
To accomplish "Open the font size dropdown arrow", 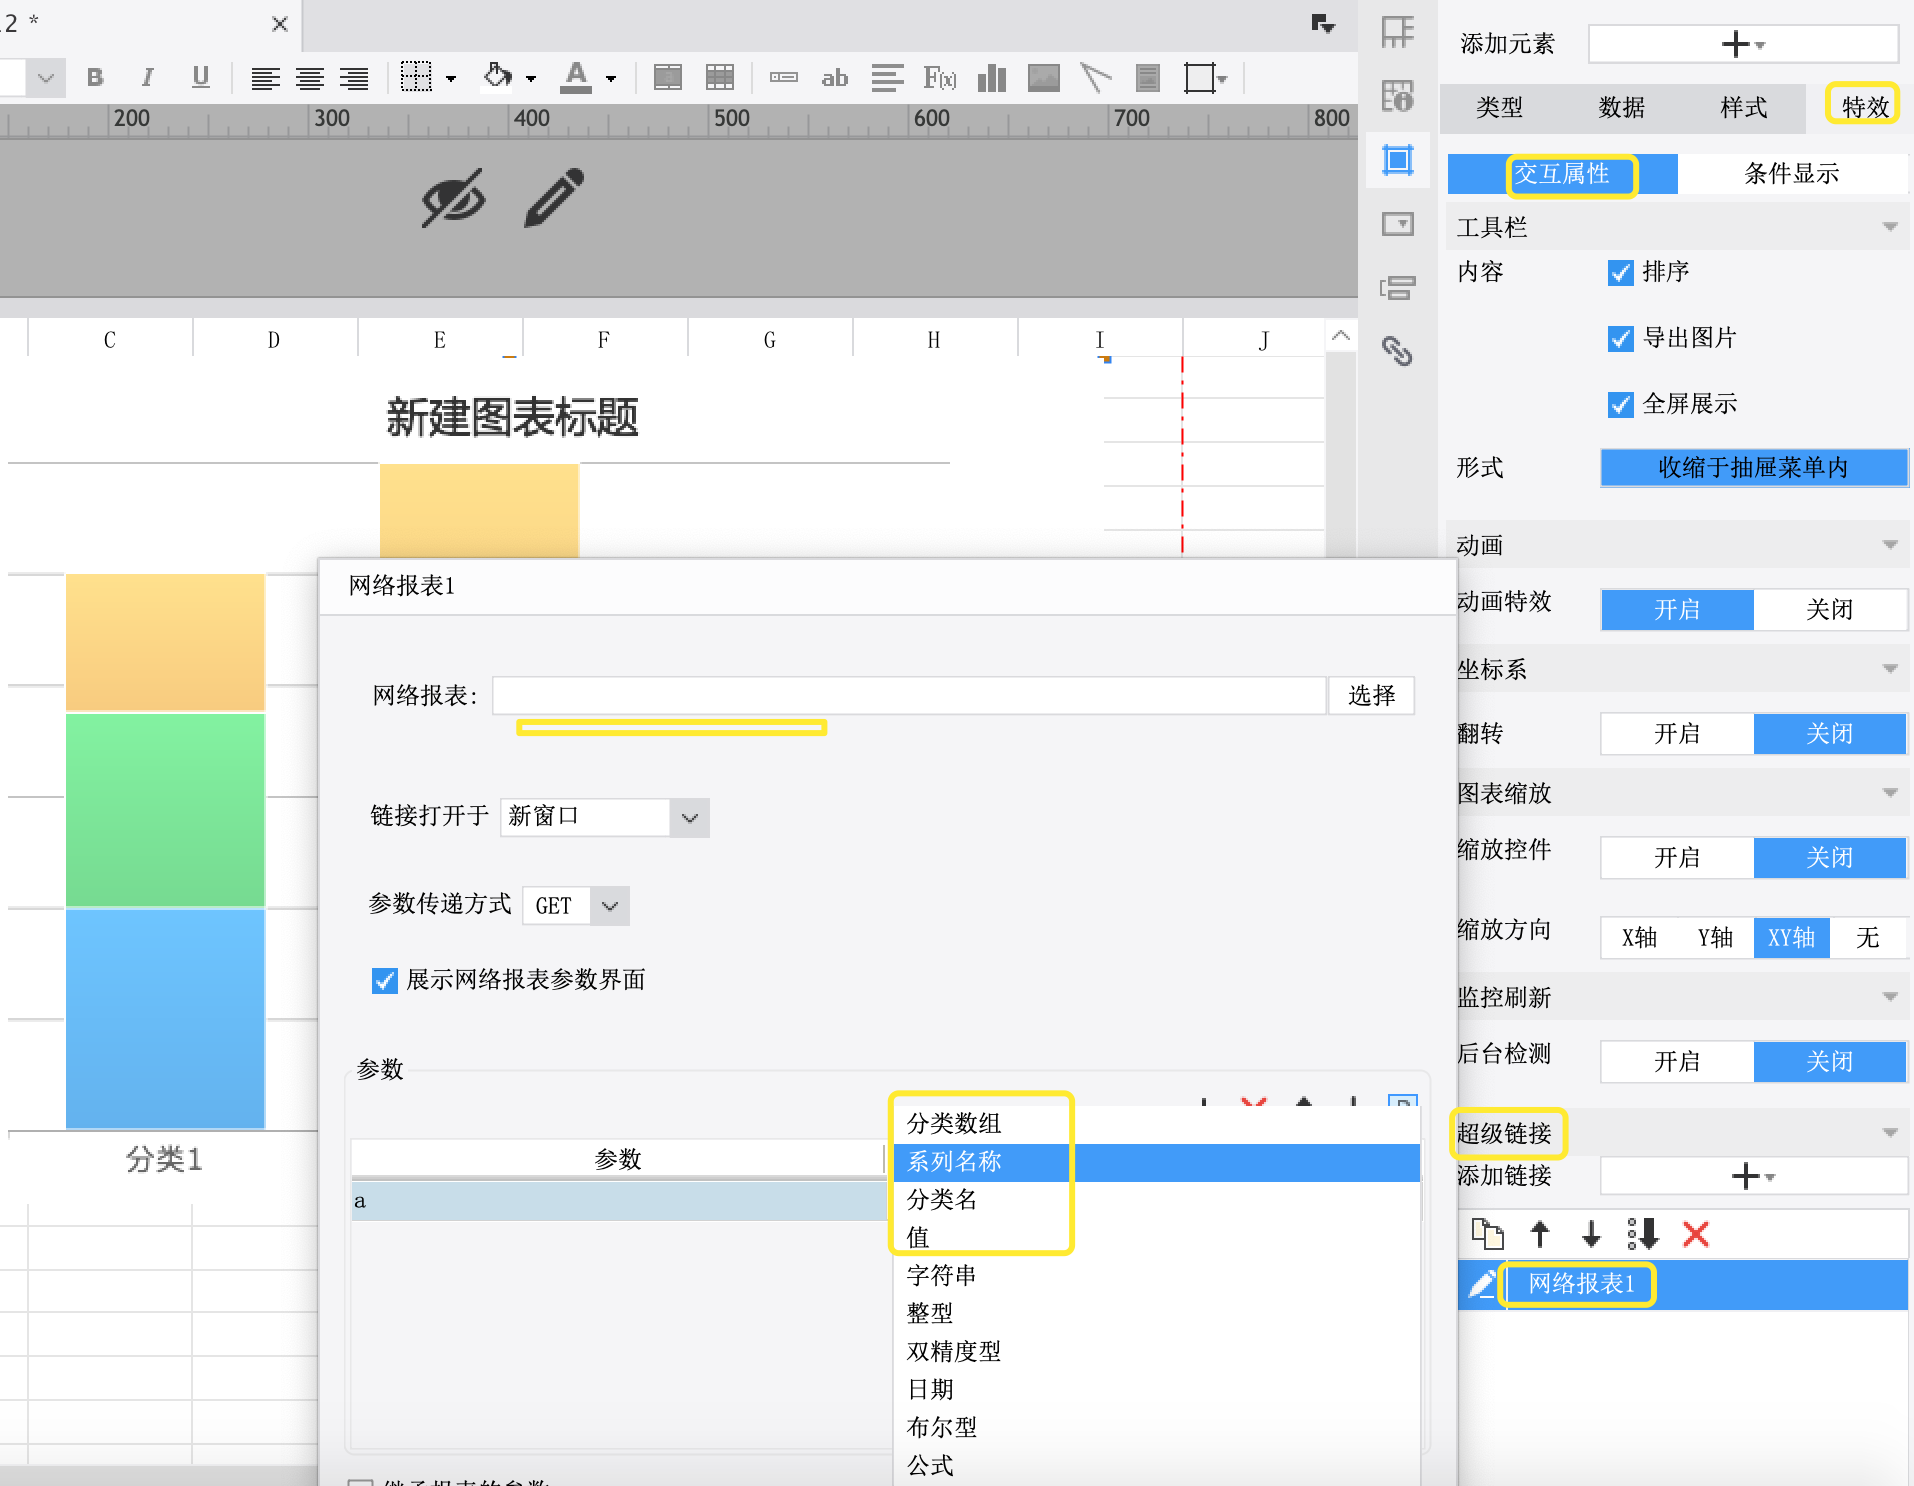I will [46, 77].
